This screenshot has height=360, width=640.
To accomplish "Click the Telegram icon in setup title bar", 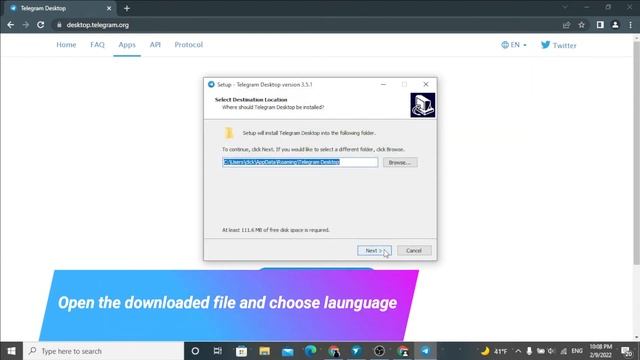I will 211,84.
